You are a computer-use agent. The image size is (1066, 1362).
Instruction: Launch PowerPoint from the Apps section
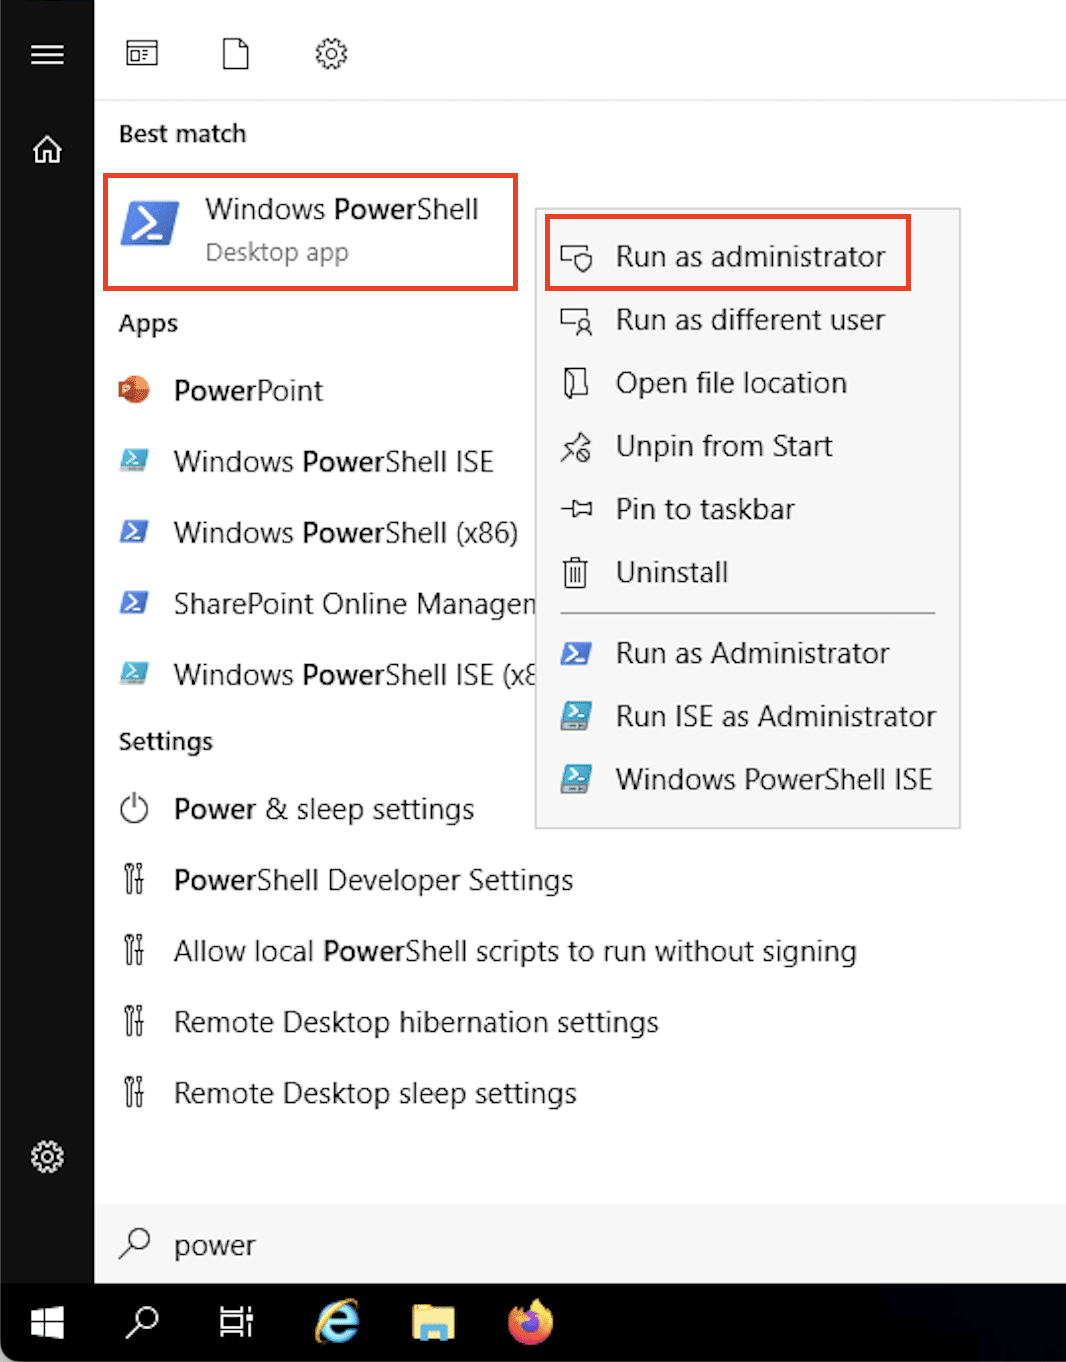(248, 390)
